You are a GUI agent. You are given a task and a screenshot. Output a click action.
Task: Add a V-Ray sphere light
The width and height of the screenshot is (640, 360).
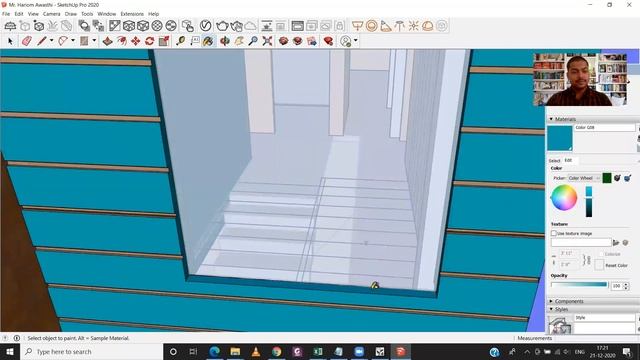click(371, 26)
